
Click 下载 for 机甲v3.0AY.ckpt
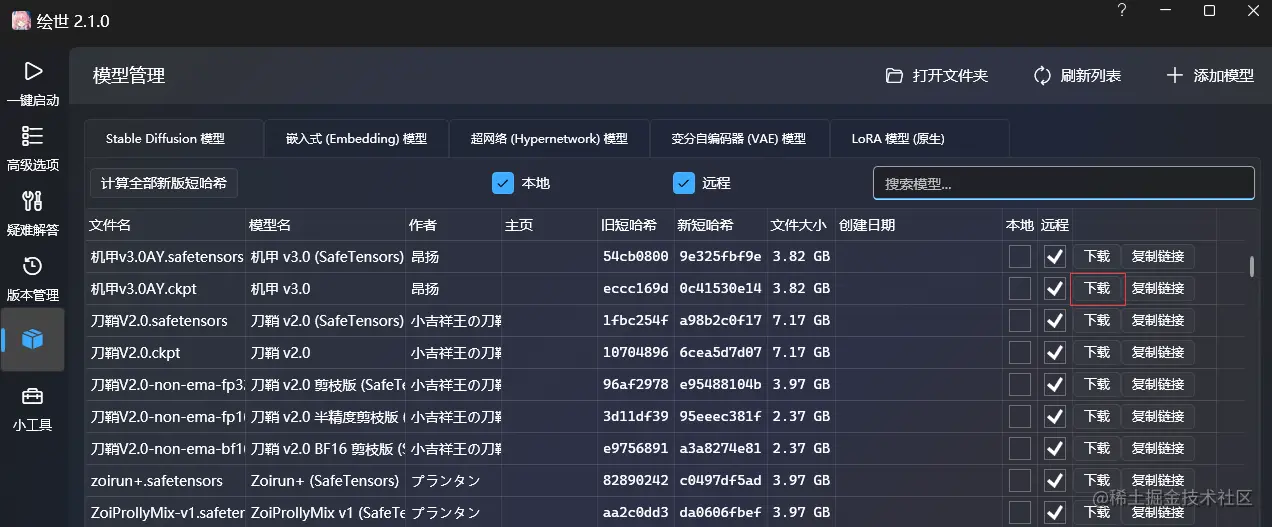[x=1097, y=289]
